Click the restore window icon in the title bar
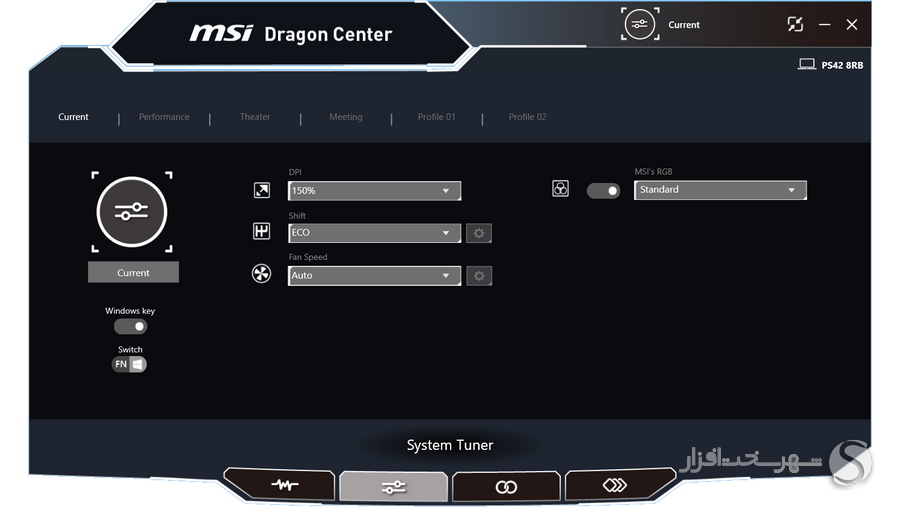 click(x=795, y=24)
